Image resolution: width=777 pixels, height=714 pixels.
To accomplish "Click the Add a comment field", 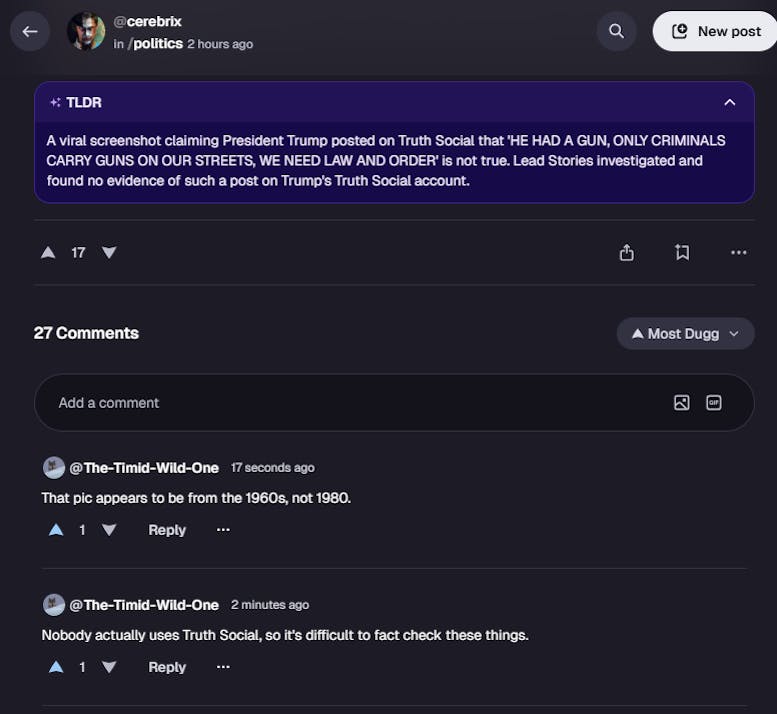I will coord(350,403).
